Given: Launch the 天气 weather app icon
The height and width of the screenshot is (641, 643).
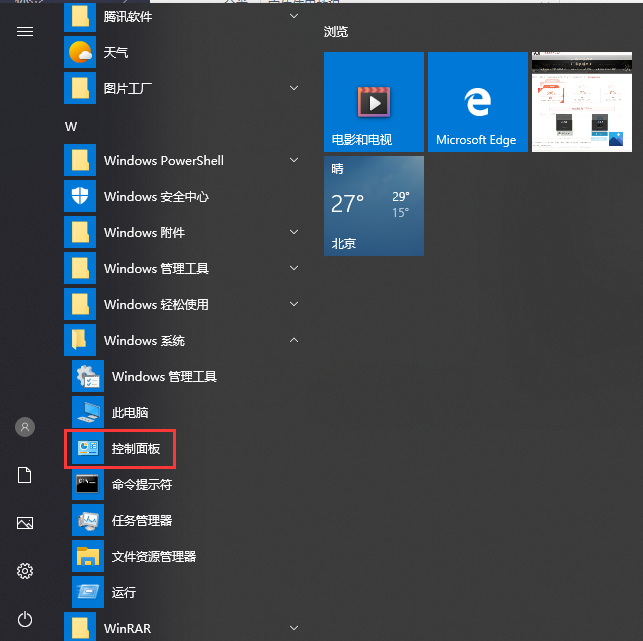Looking at the screenshot, I should (80, 52).
